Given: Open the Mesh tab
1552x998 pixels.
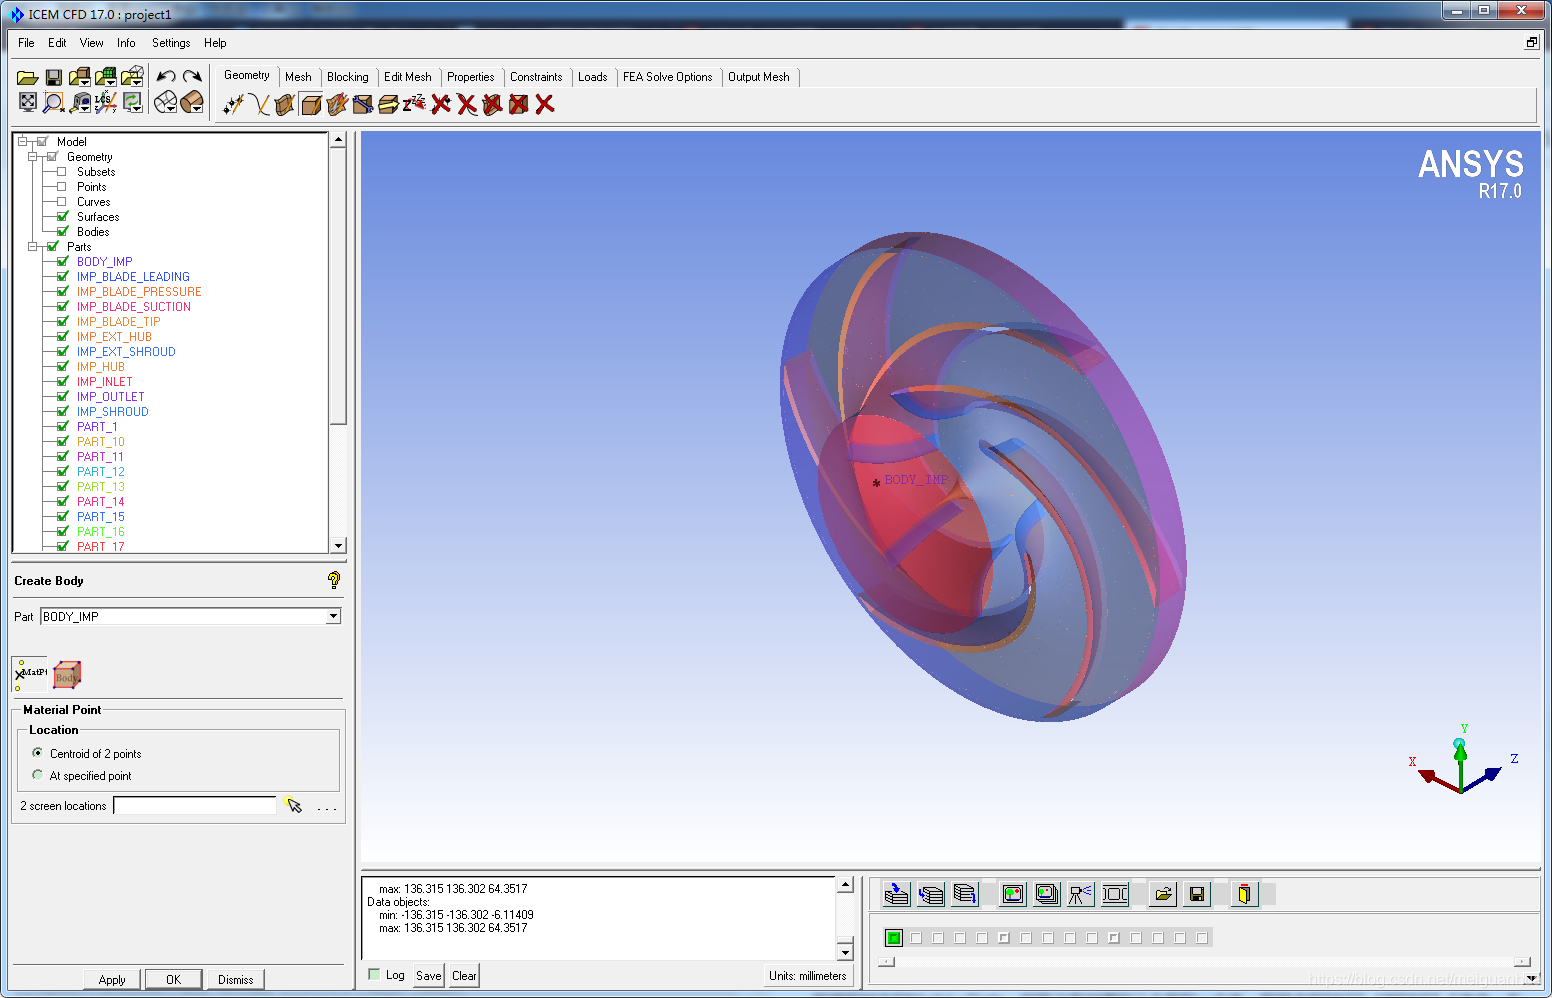Looking at the screenshot, I should tap(298, 77).
